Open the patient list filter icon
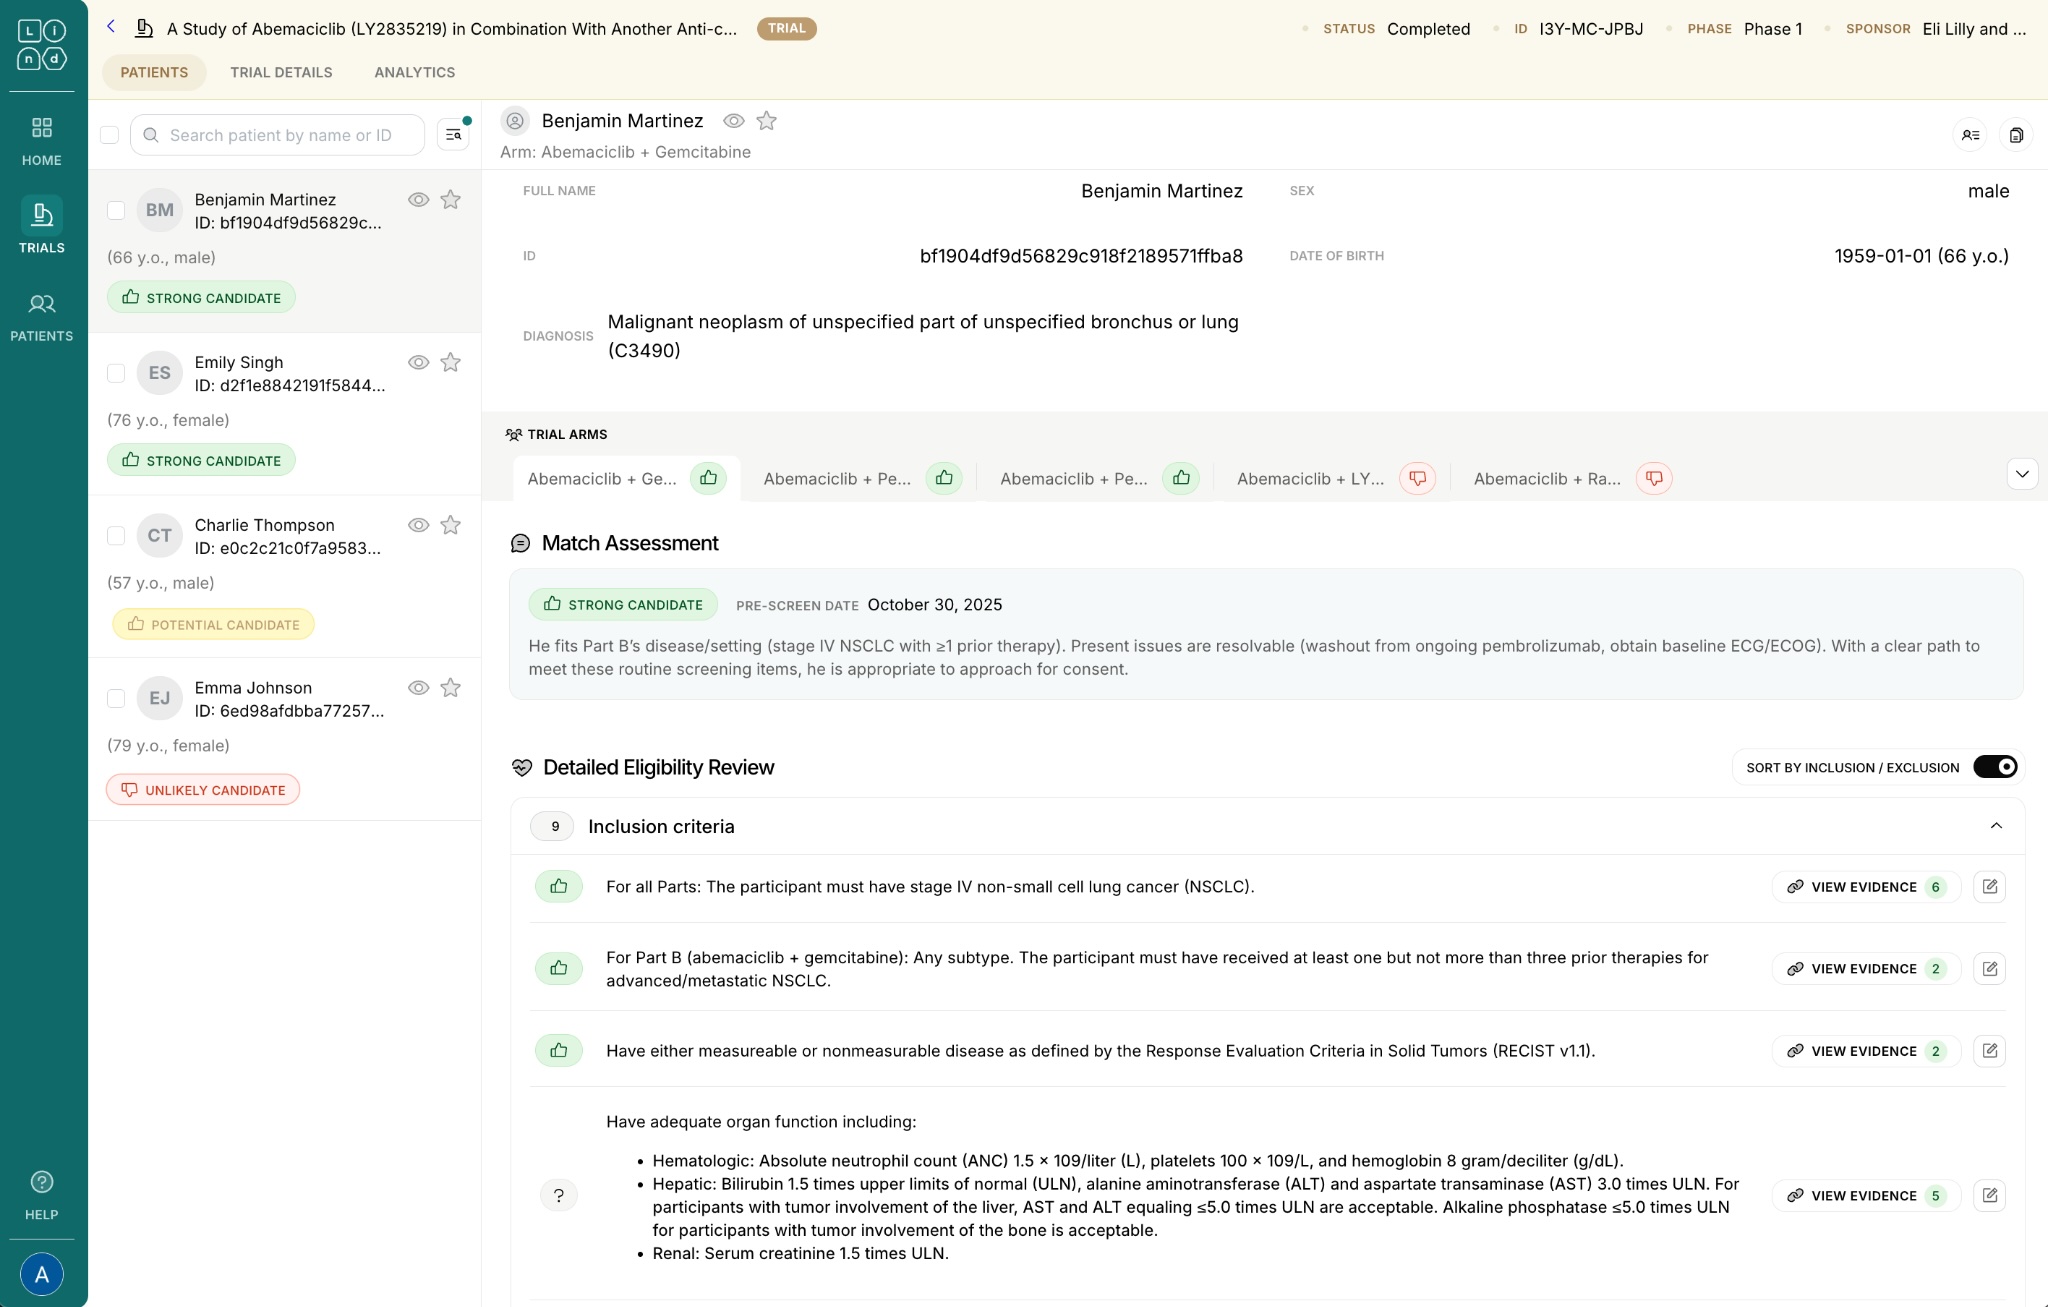The width and height of the screenshot is (2048, 1307). (x=452, y=134)
